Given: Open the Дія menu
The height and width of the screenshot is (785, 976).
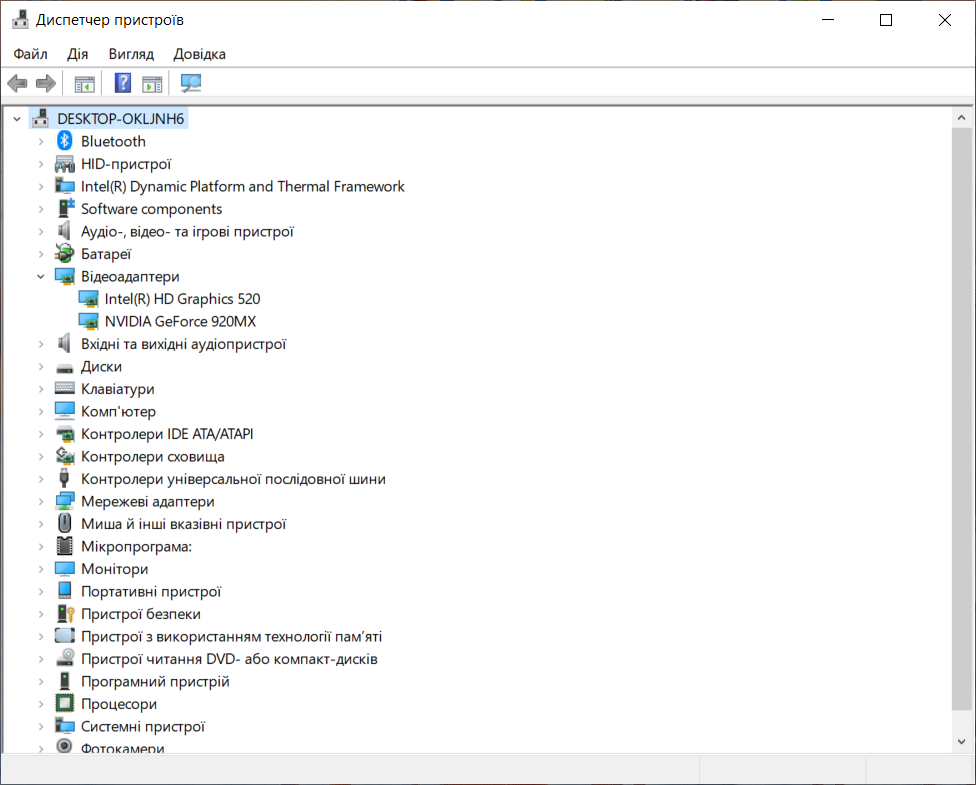Looking at the screenshot, I should click(x=78, y=54).
